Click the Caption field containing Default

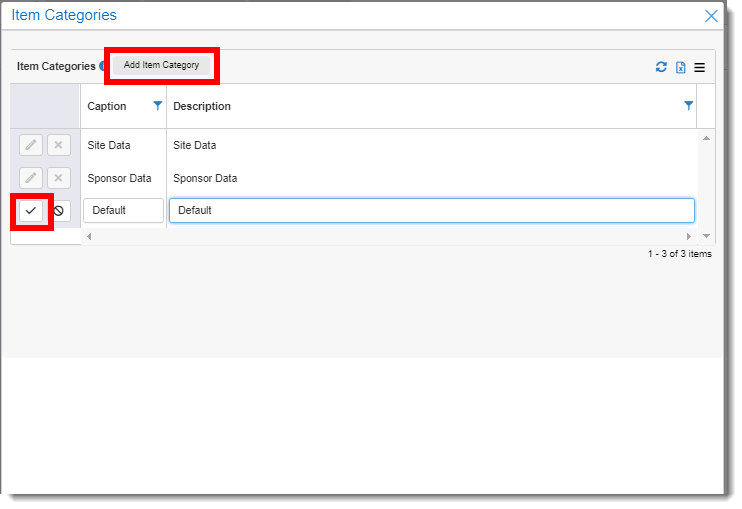124,211
